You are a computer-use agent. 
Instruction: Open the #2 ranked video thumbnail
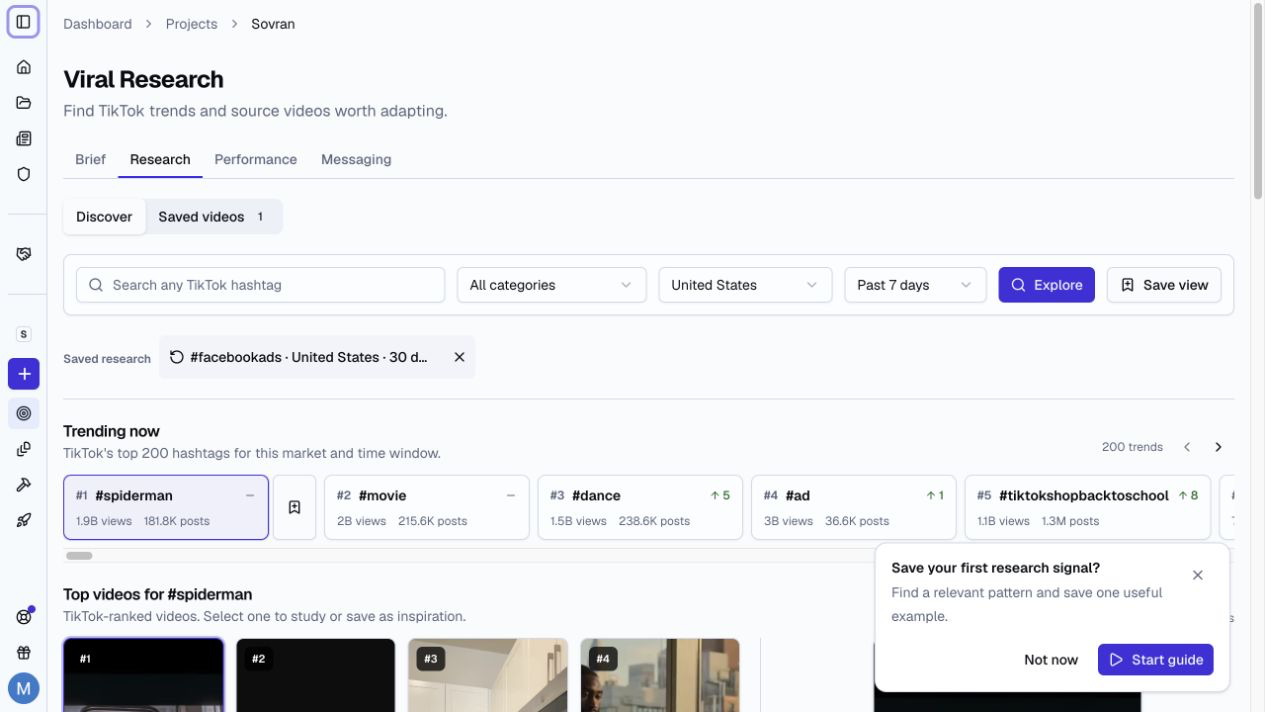(x=316, y=675)
